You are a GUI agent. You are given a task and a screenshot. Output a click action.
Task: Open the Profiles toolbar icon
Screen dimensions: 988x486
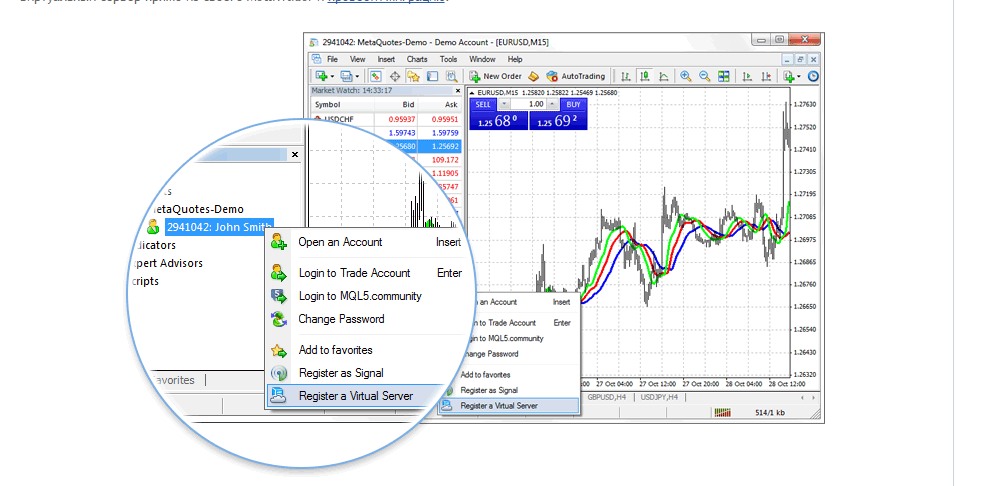tap(346, 76)
